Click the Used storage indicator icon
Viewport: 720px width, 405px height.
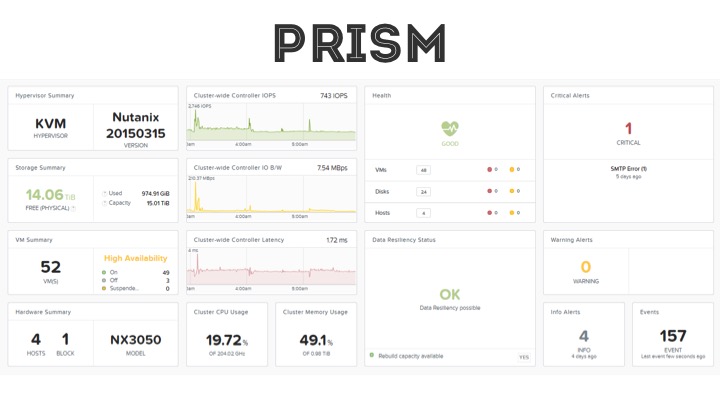[104, 194]
